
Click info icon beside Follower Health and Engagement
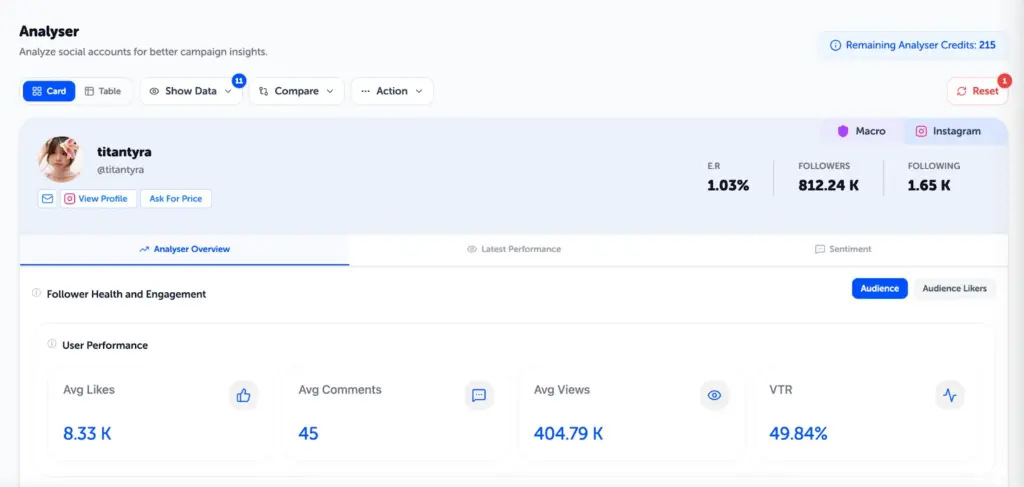[x=36, y=294]
